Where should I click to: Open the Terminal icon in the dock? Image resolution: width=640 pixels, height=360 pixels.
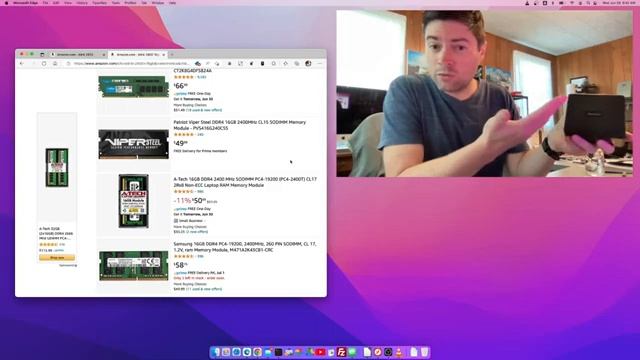click(278, 352)
